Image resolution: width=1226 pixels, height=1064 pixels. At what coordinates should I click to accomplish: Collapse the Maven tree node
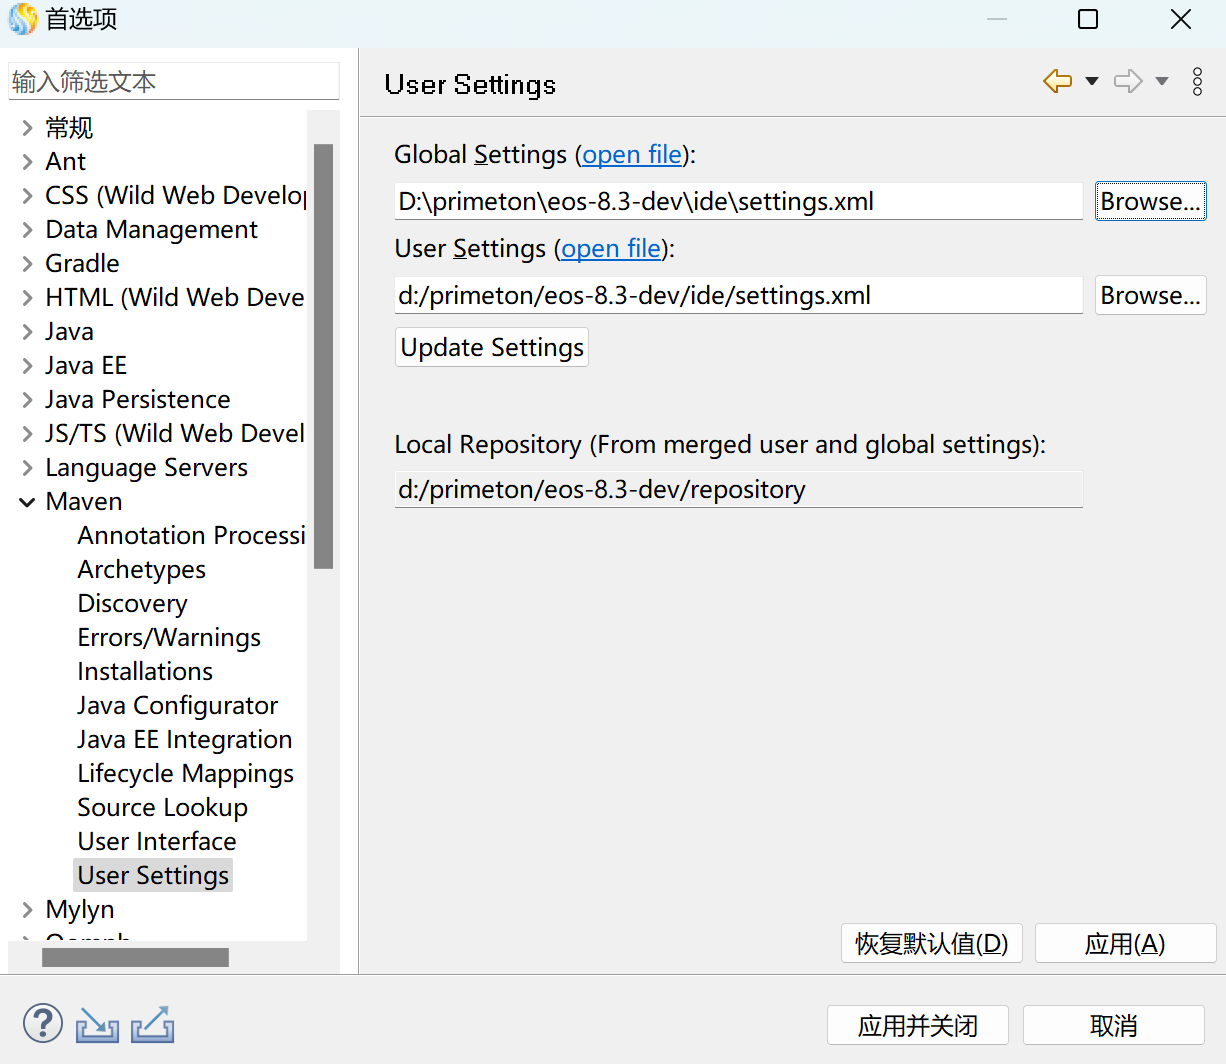click(x=27, y=502)
